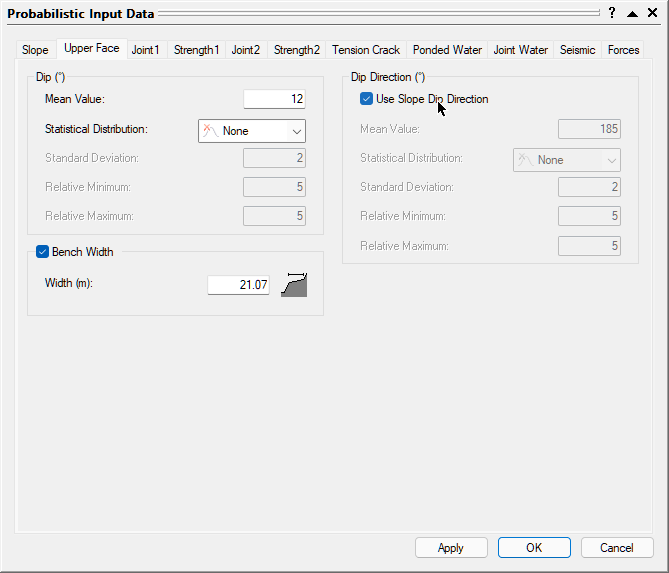This screenshot has width=669, height=573.
Task: Click Dip Relative Maximum field
Action: pyautogui.click(x=274, y=216)
